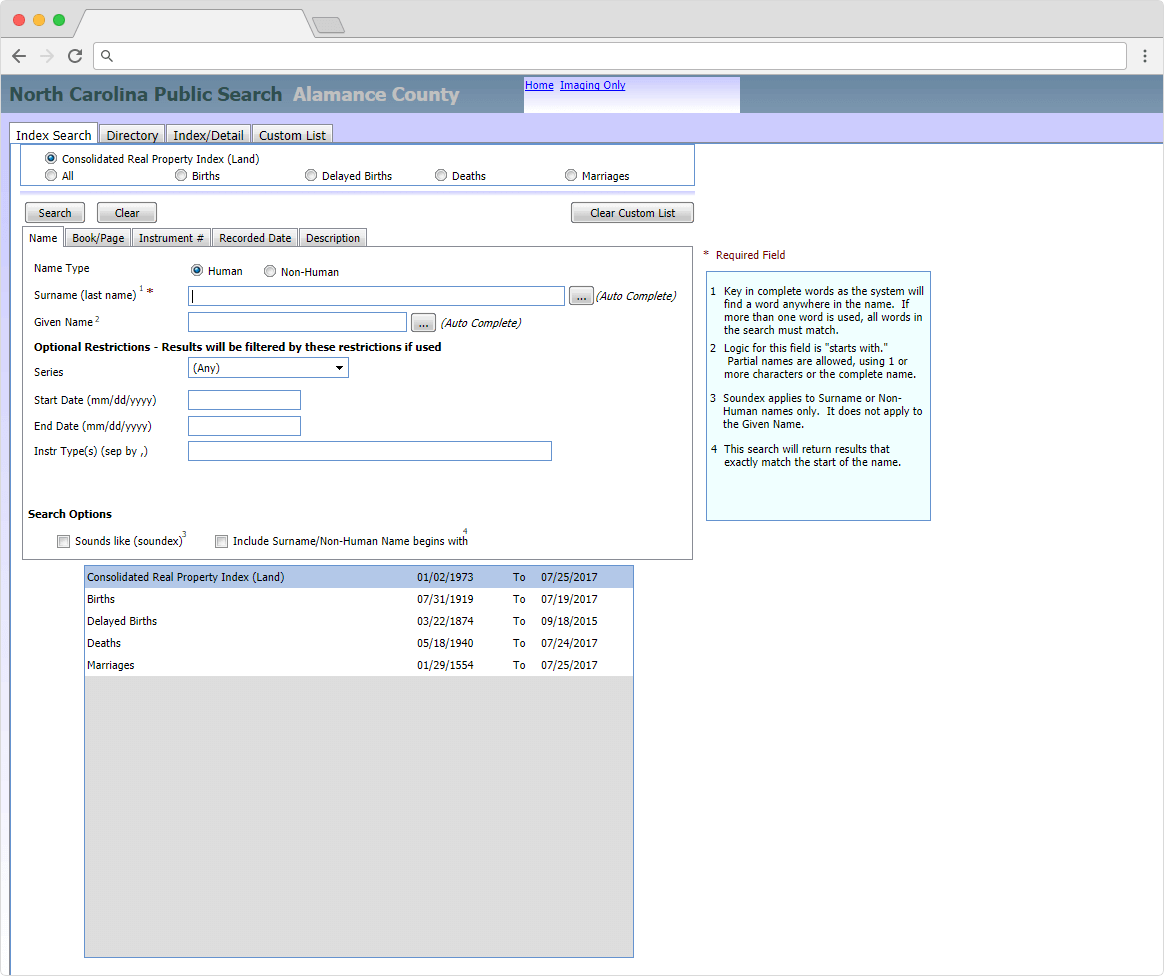The image size is (1164, 976).
Task: Click the Given Name auto complete ellipsis button
Action: tap(423, 323)
